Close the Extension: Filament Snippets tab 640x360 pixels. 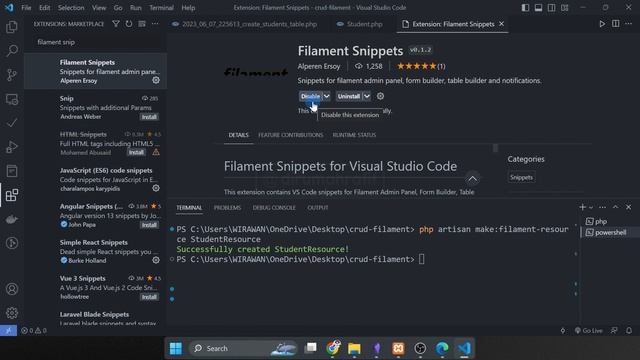(x=502, y=24)
